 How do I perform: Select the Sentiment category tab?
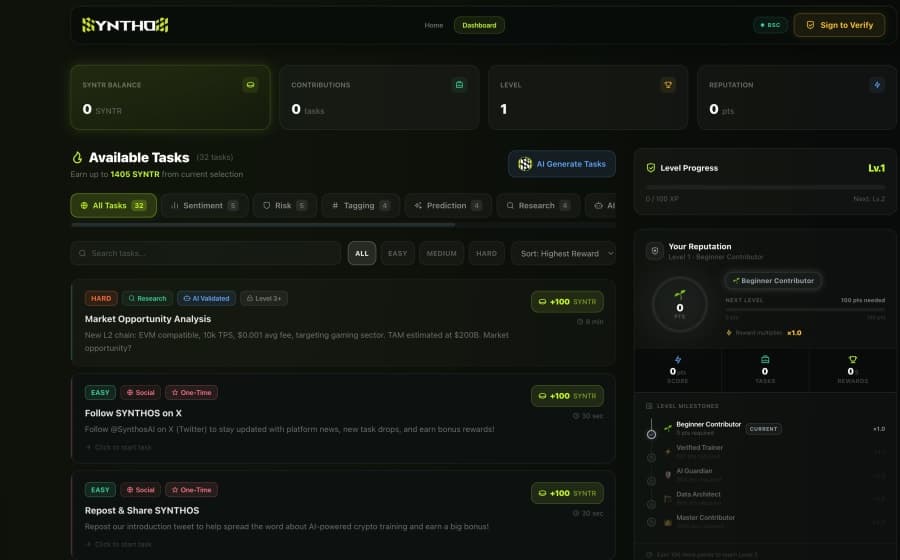205,205
